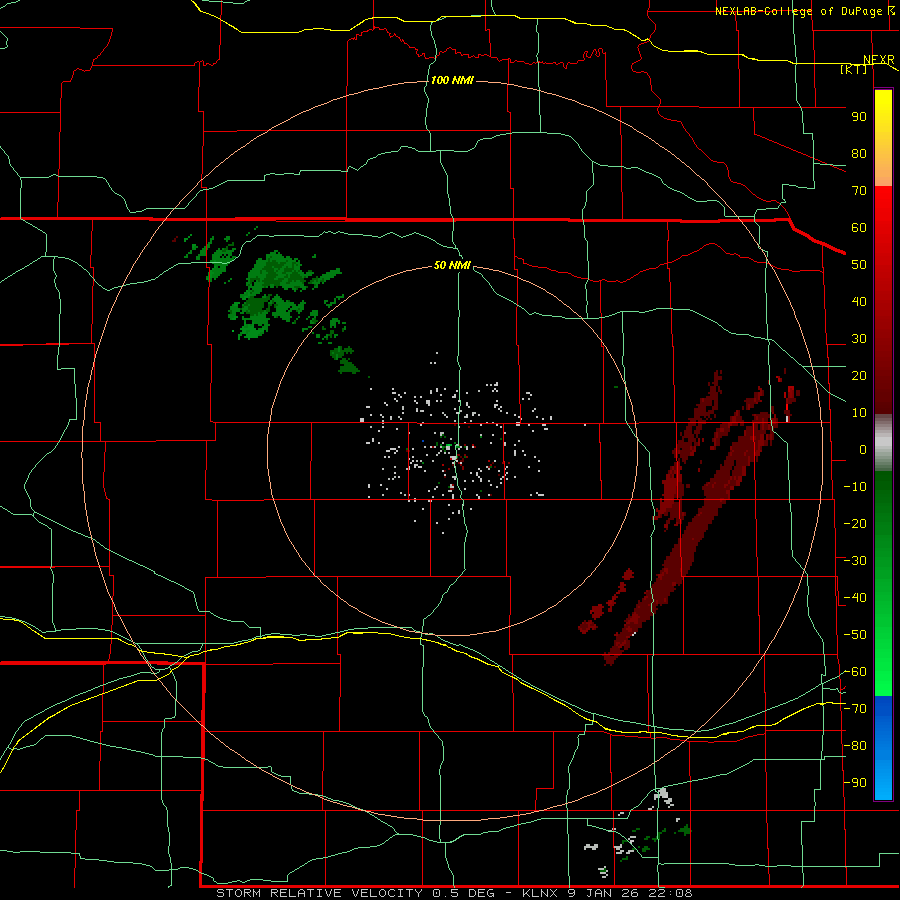Click the -70 value on velocity scale

[855, 709]
